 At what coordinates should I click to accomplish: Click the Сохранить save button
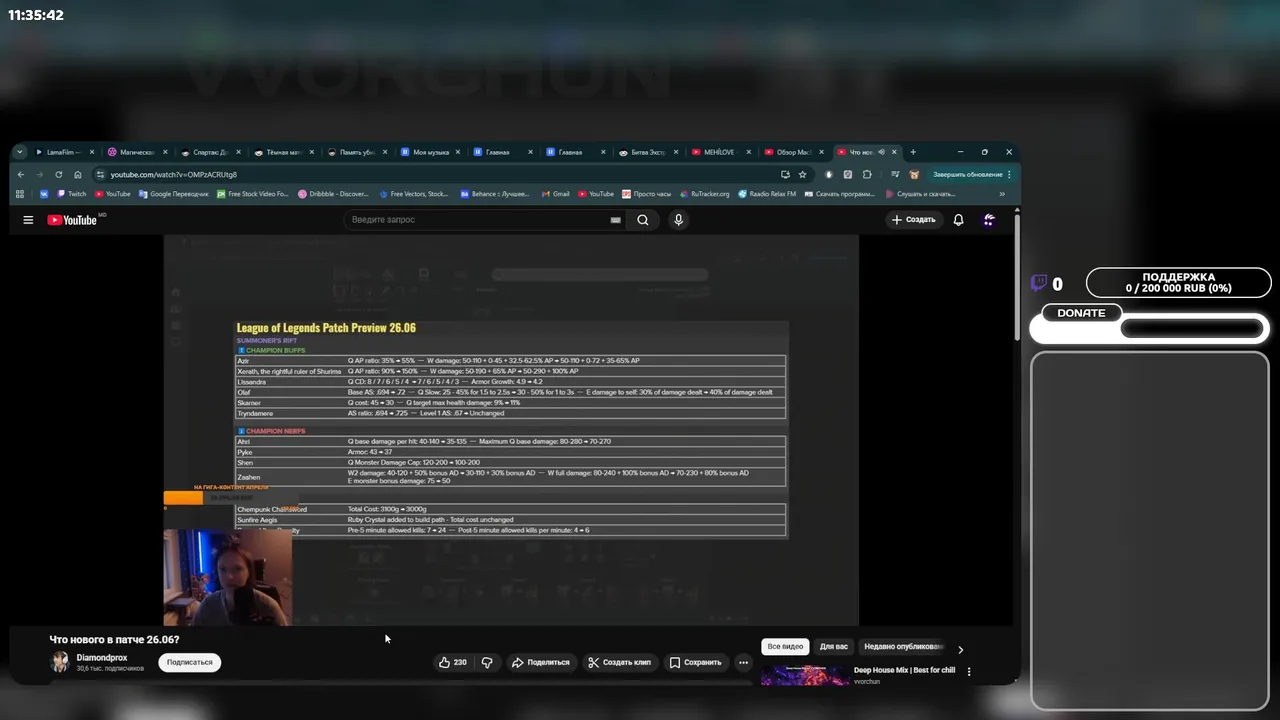tap(695, 662)
